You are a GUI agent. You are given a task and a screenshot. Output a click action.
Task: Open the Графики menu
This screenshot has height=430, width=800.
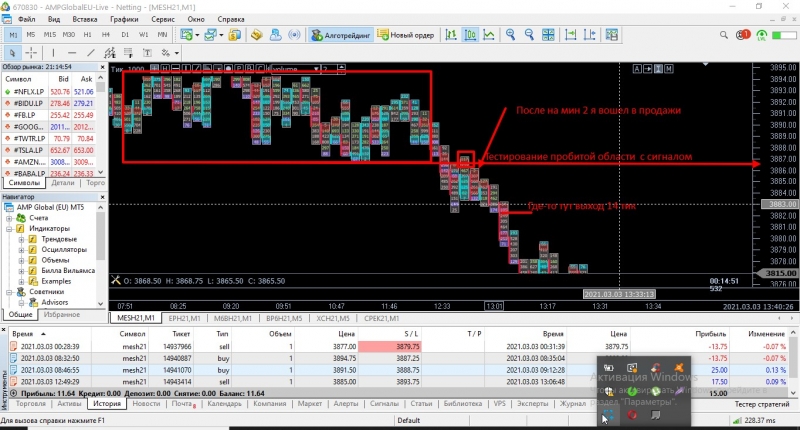[x=124, y=19]
